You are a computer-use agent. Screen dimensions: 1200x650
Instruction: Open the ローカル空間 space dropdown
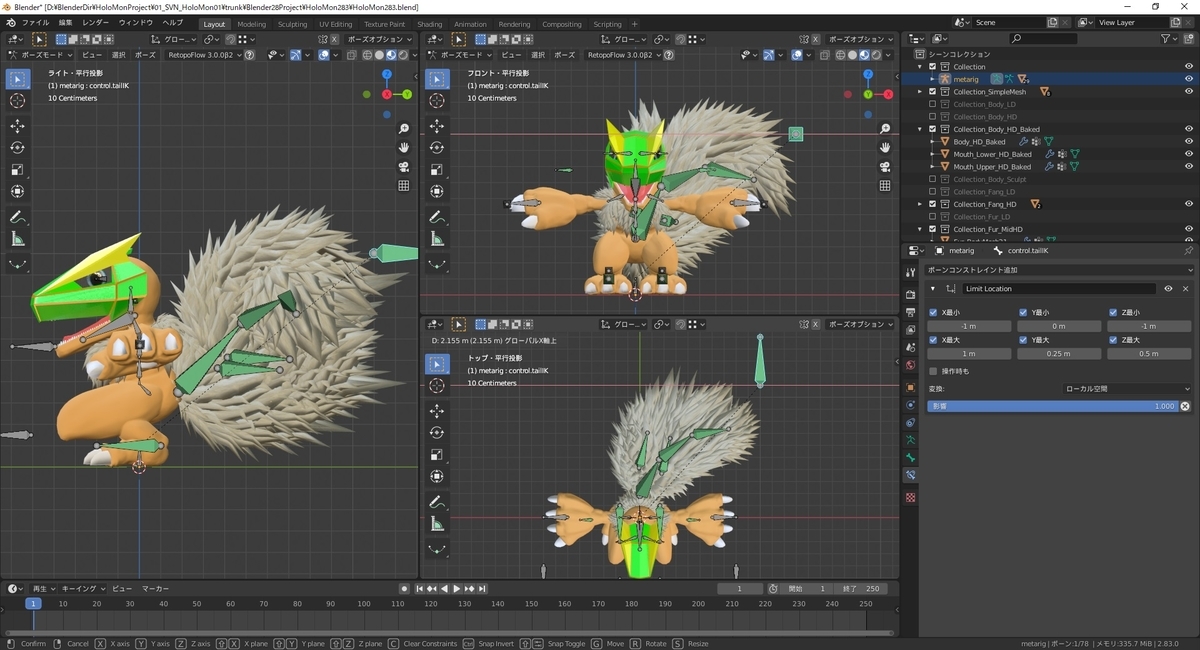coord(1126,389)
